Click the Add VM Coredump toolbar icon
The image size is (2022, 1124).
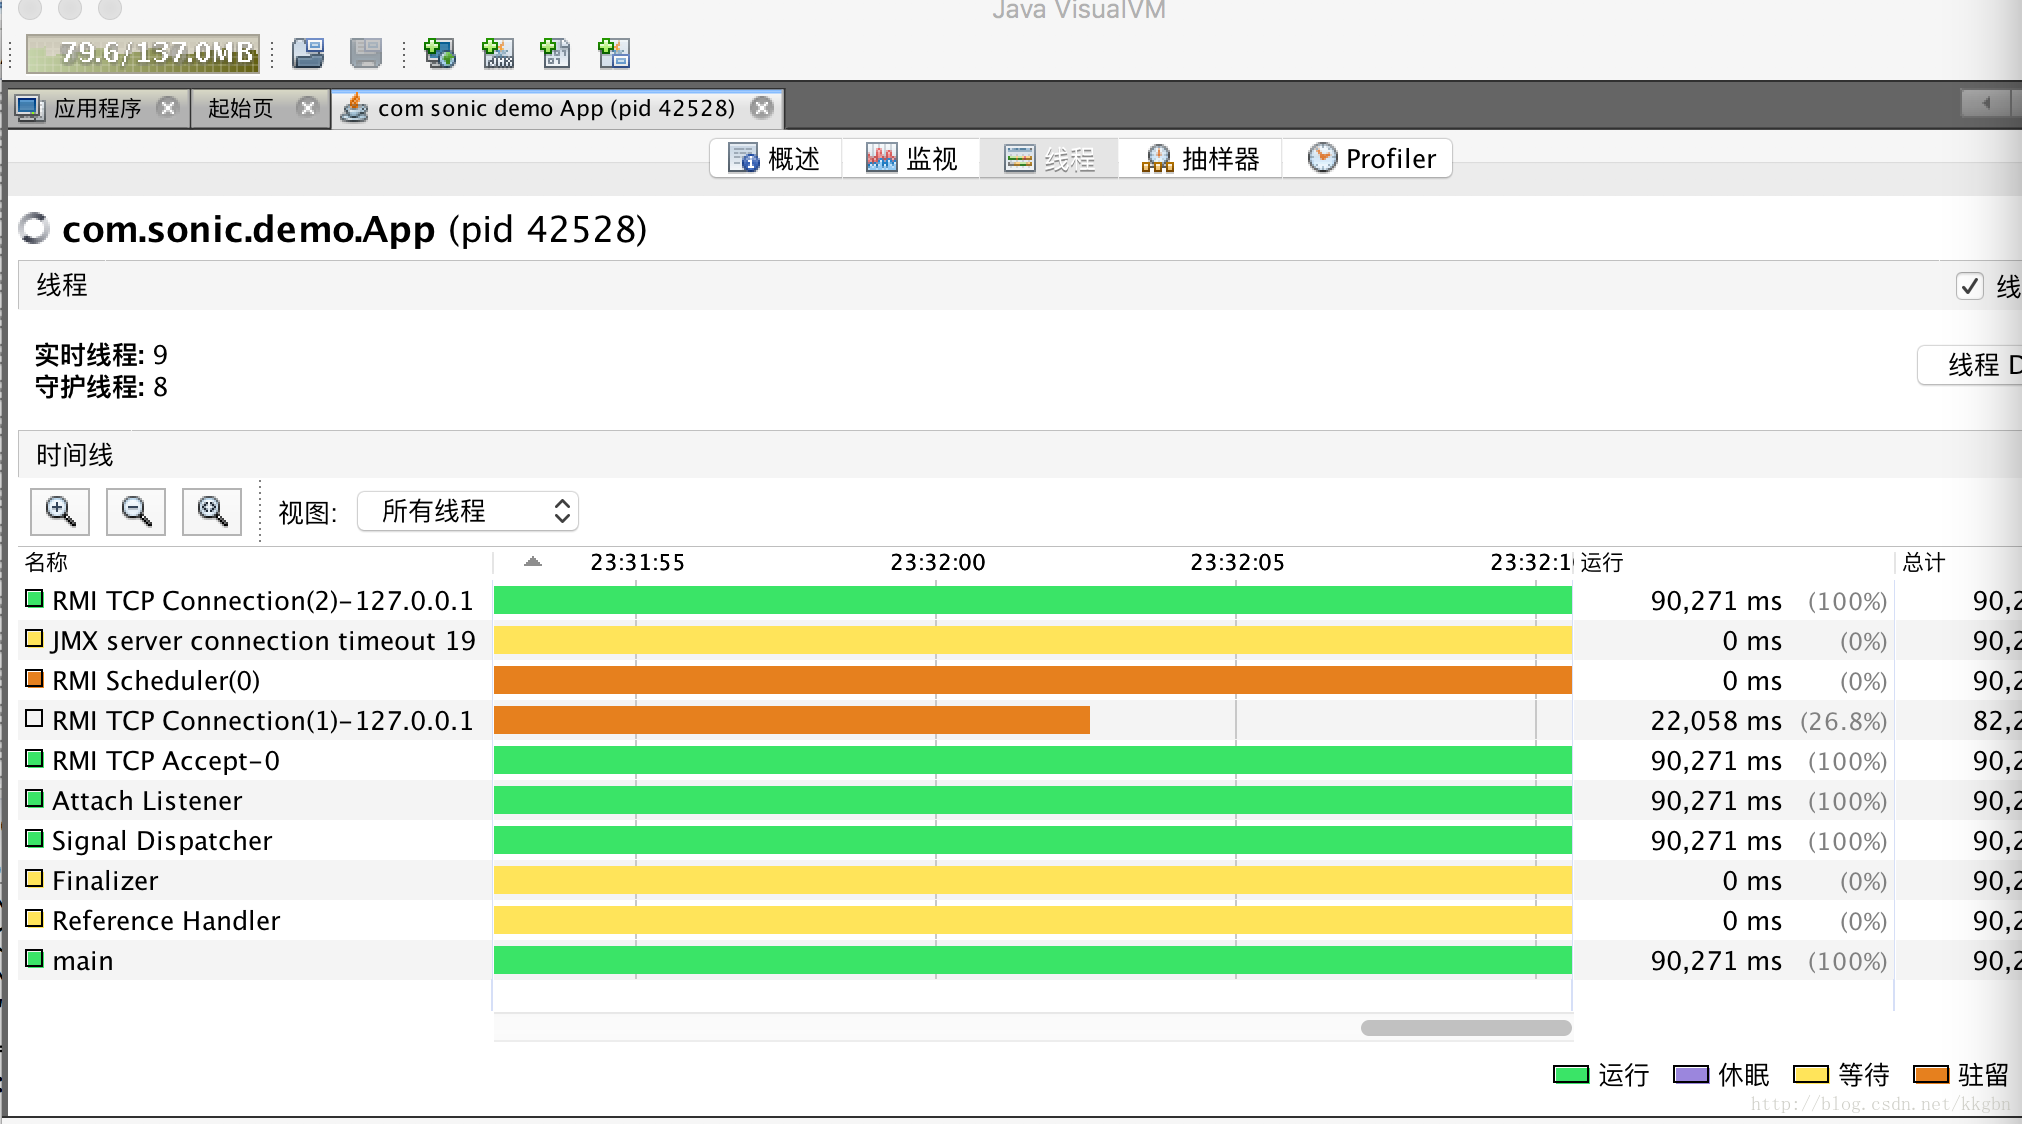click(x=555, y=53)
